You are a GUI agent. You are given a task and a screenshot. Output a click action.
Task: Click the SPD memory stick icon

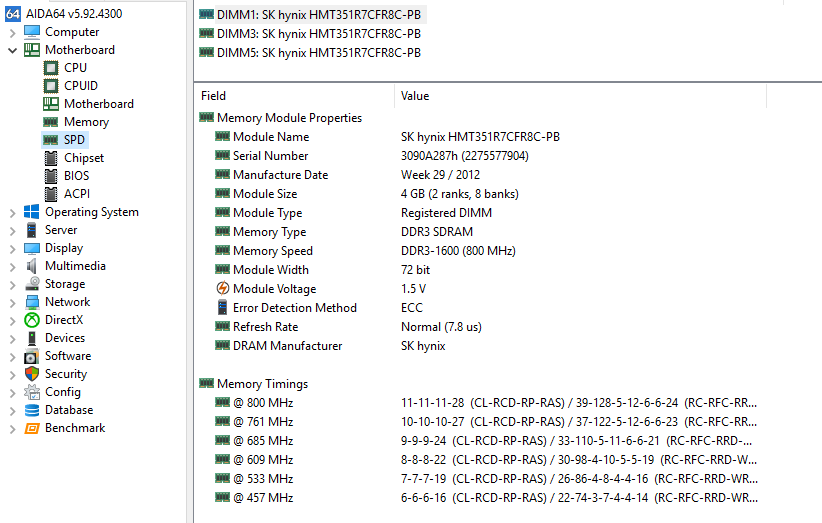point(51,140)
